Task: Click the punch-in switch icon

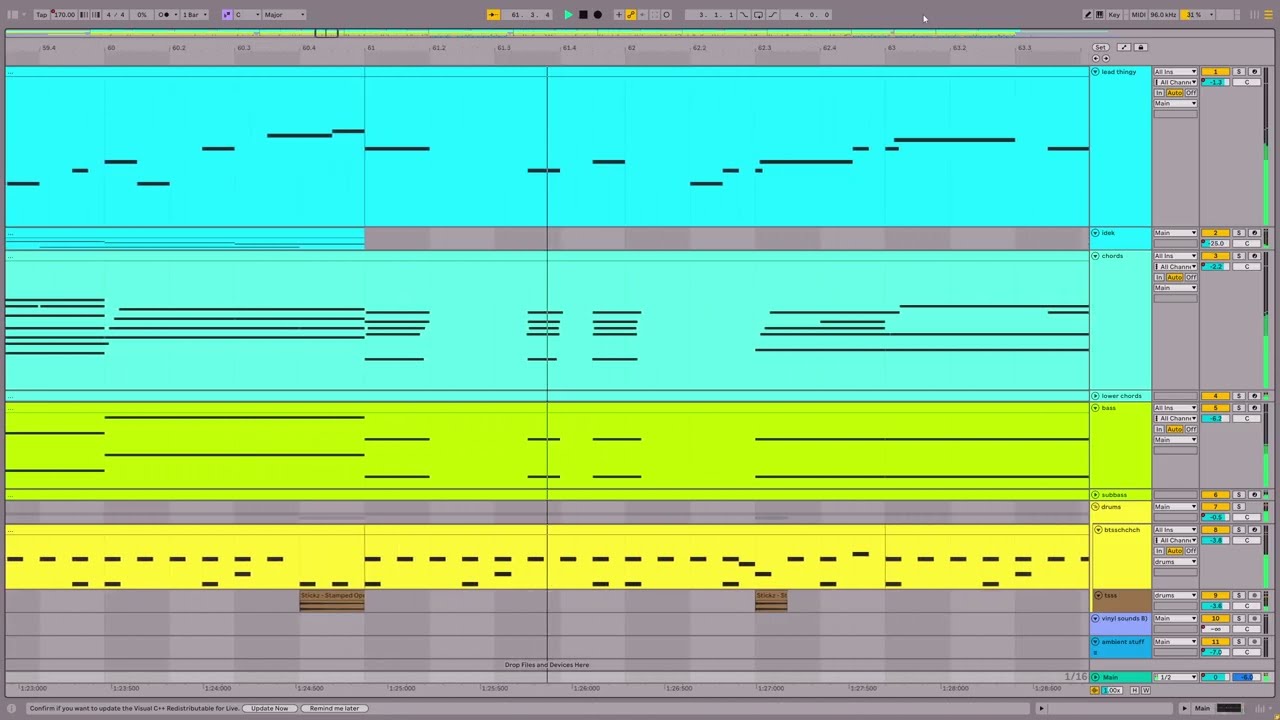Action: [744, 14]
